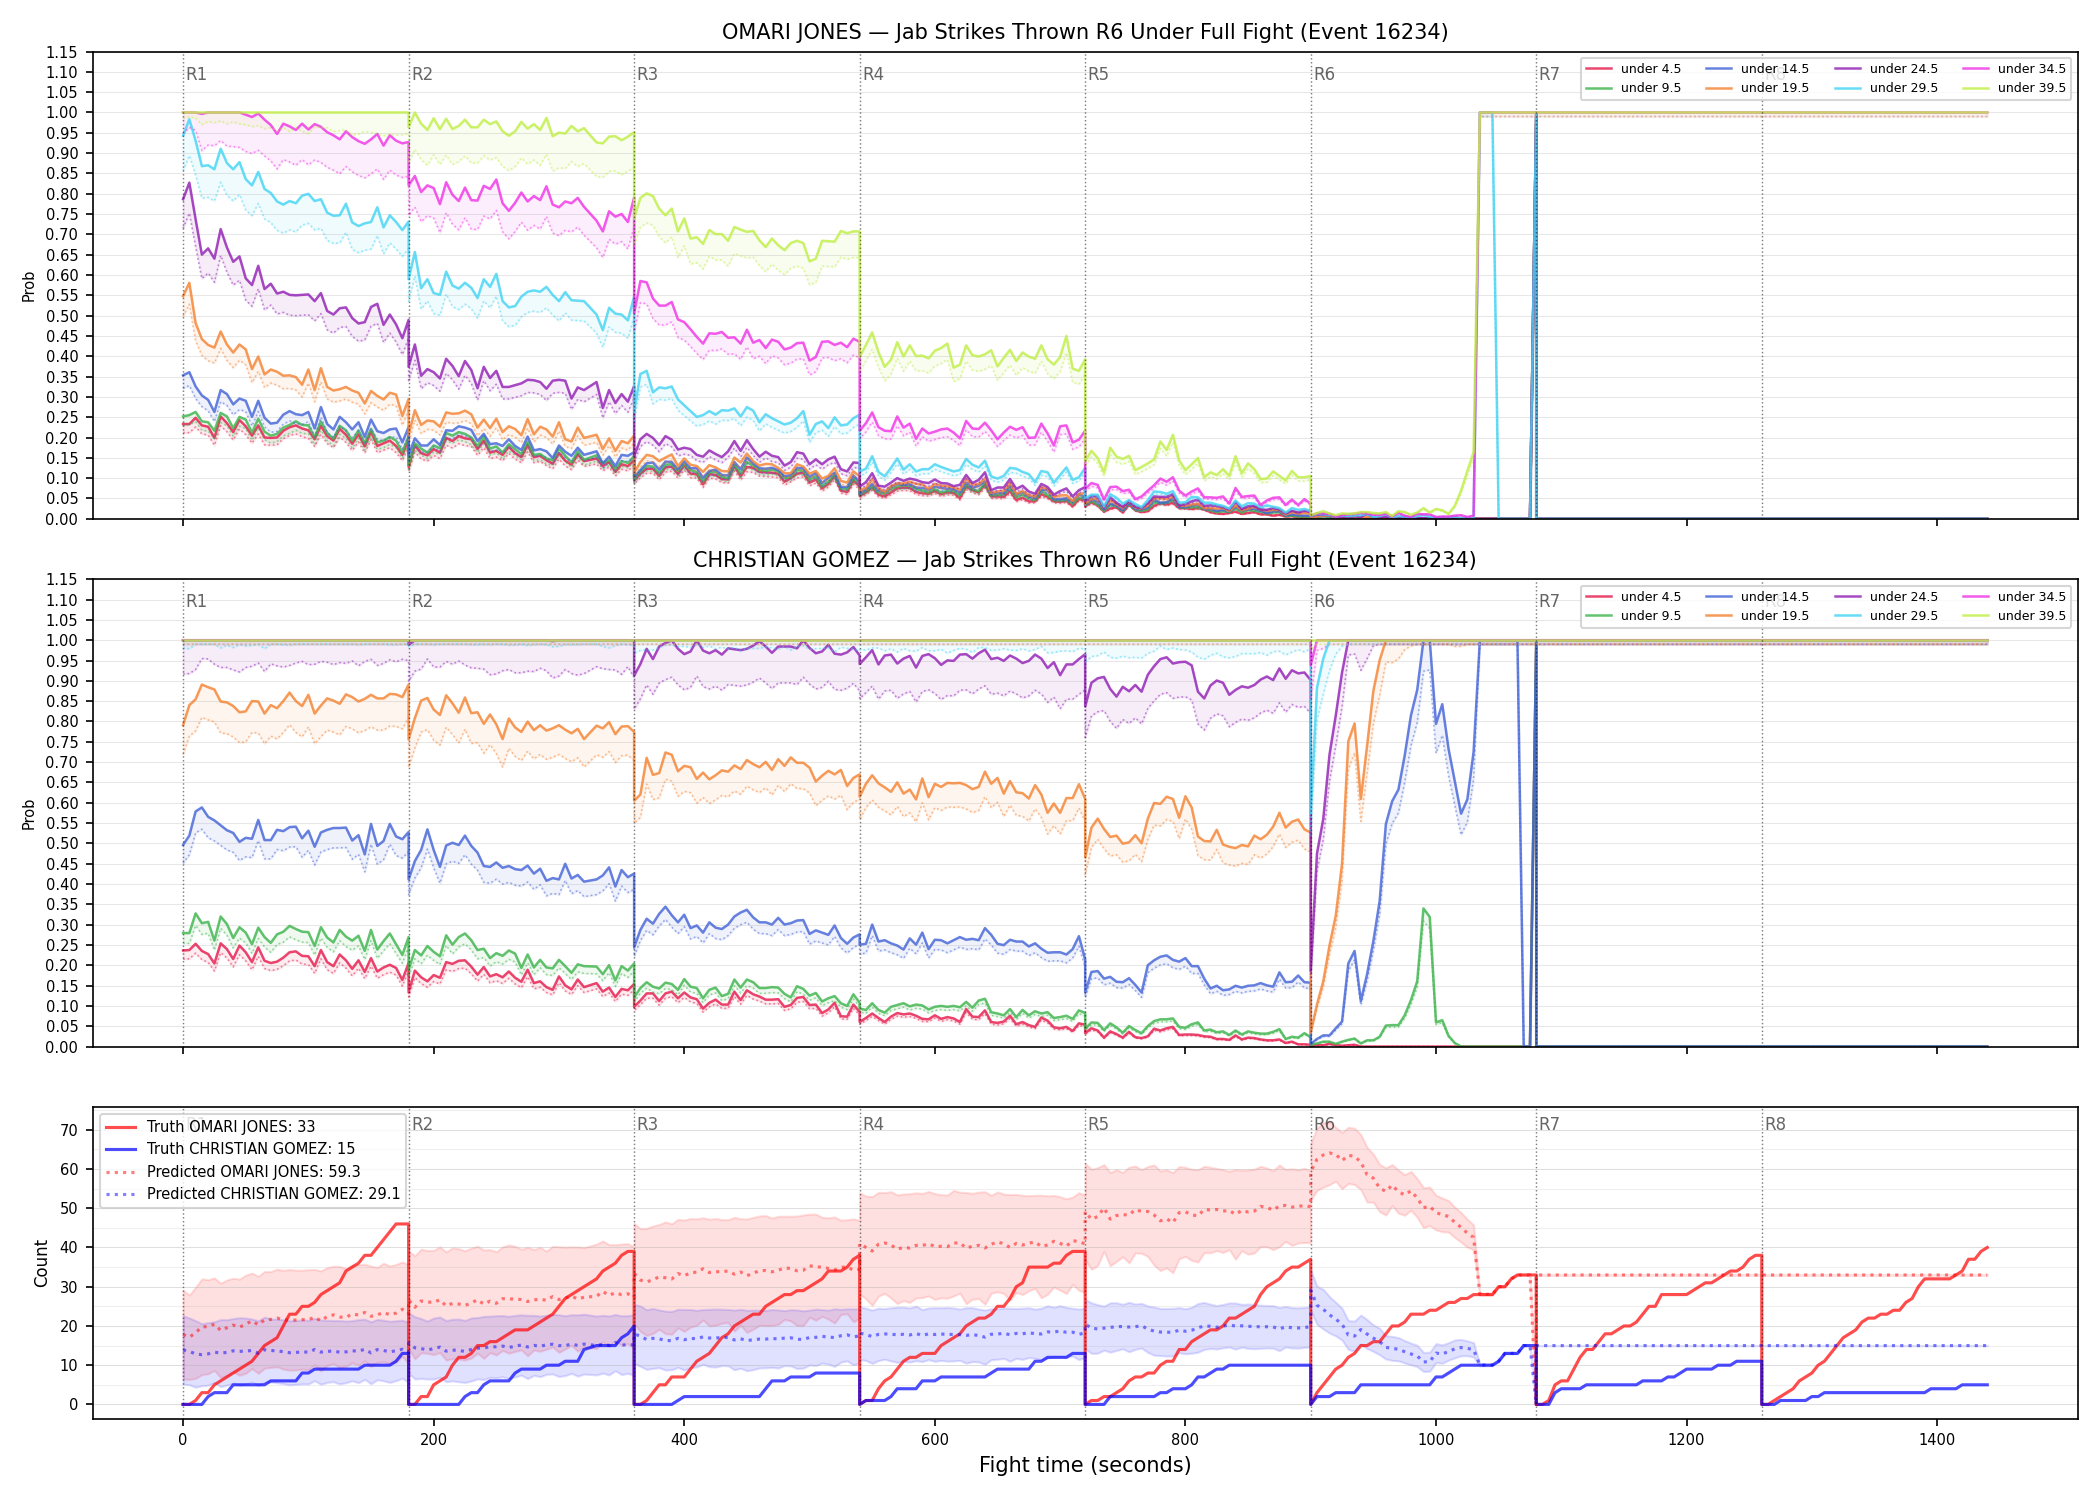The image size is (2100, 1500).
Task: Click the R4 round marker in Christian Gomez chart
Action: 873,601
